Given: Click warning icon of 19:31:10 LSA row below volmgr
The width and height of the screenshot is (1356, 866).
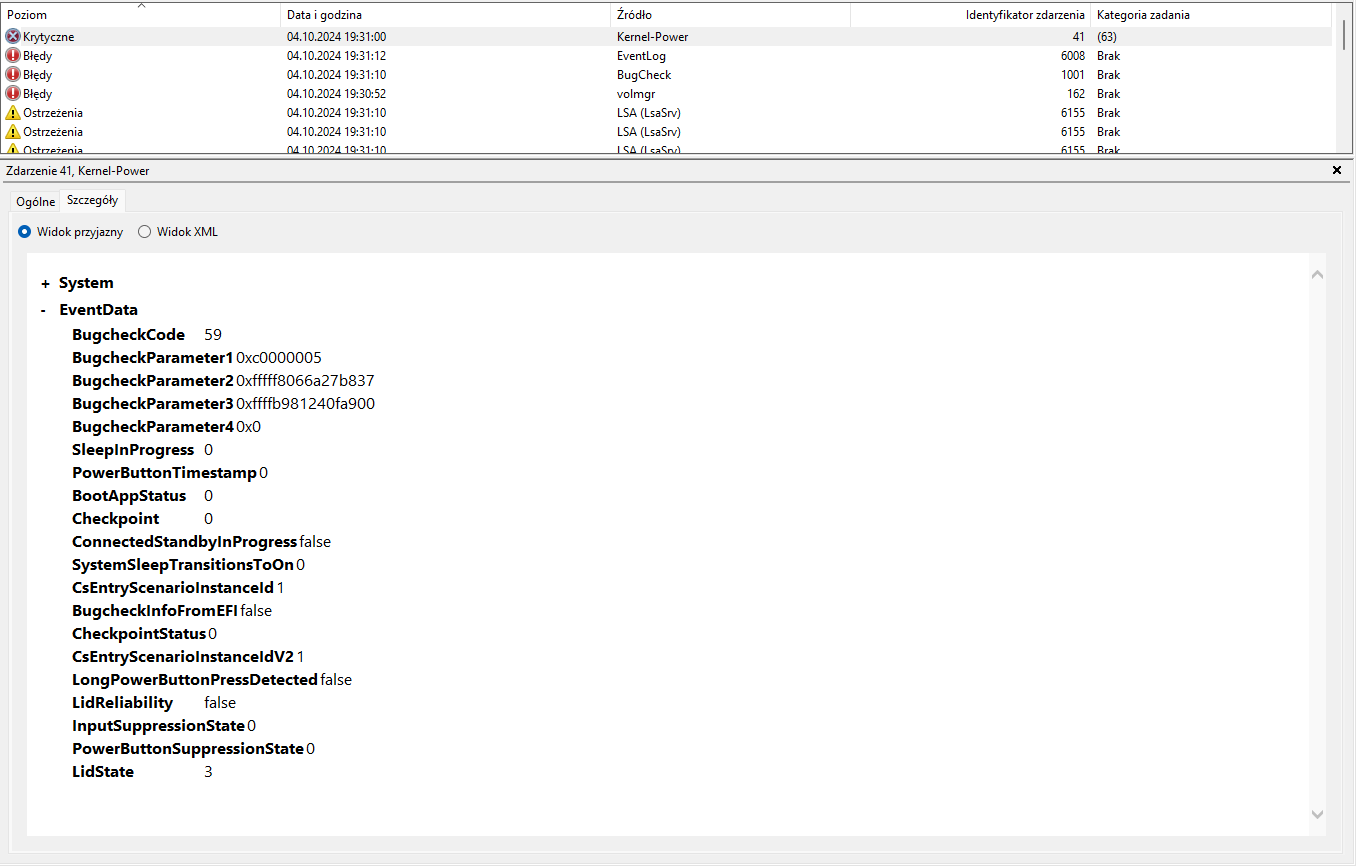Looking at the screenshot, I should (x=13, y=112).
